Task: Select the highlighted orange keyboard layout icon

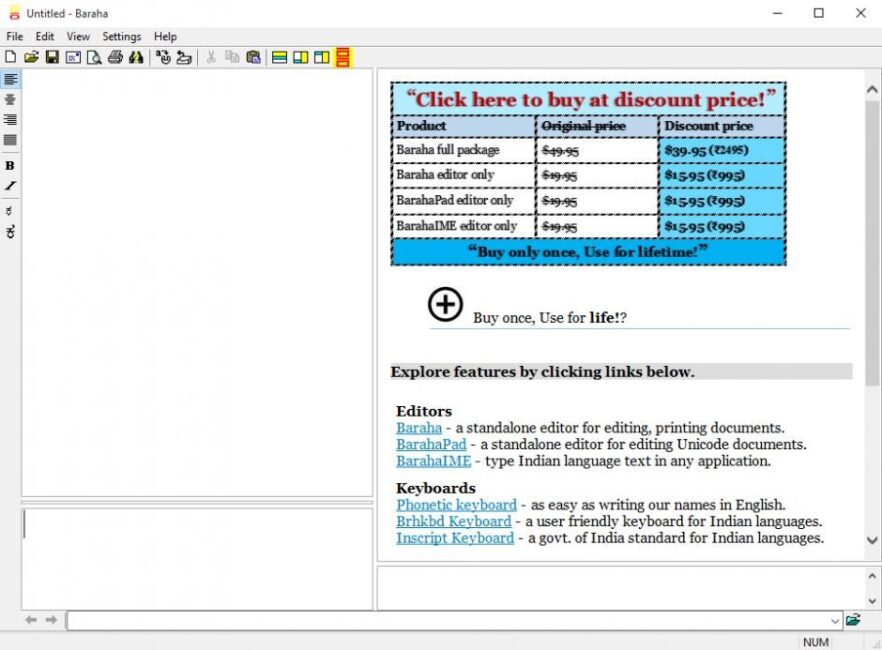Action: 340,57
